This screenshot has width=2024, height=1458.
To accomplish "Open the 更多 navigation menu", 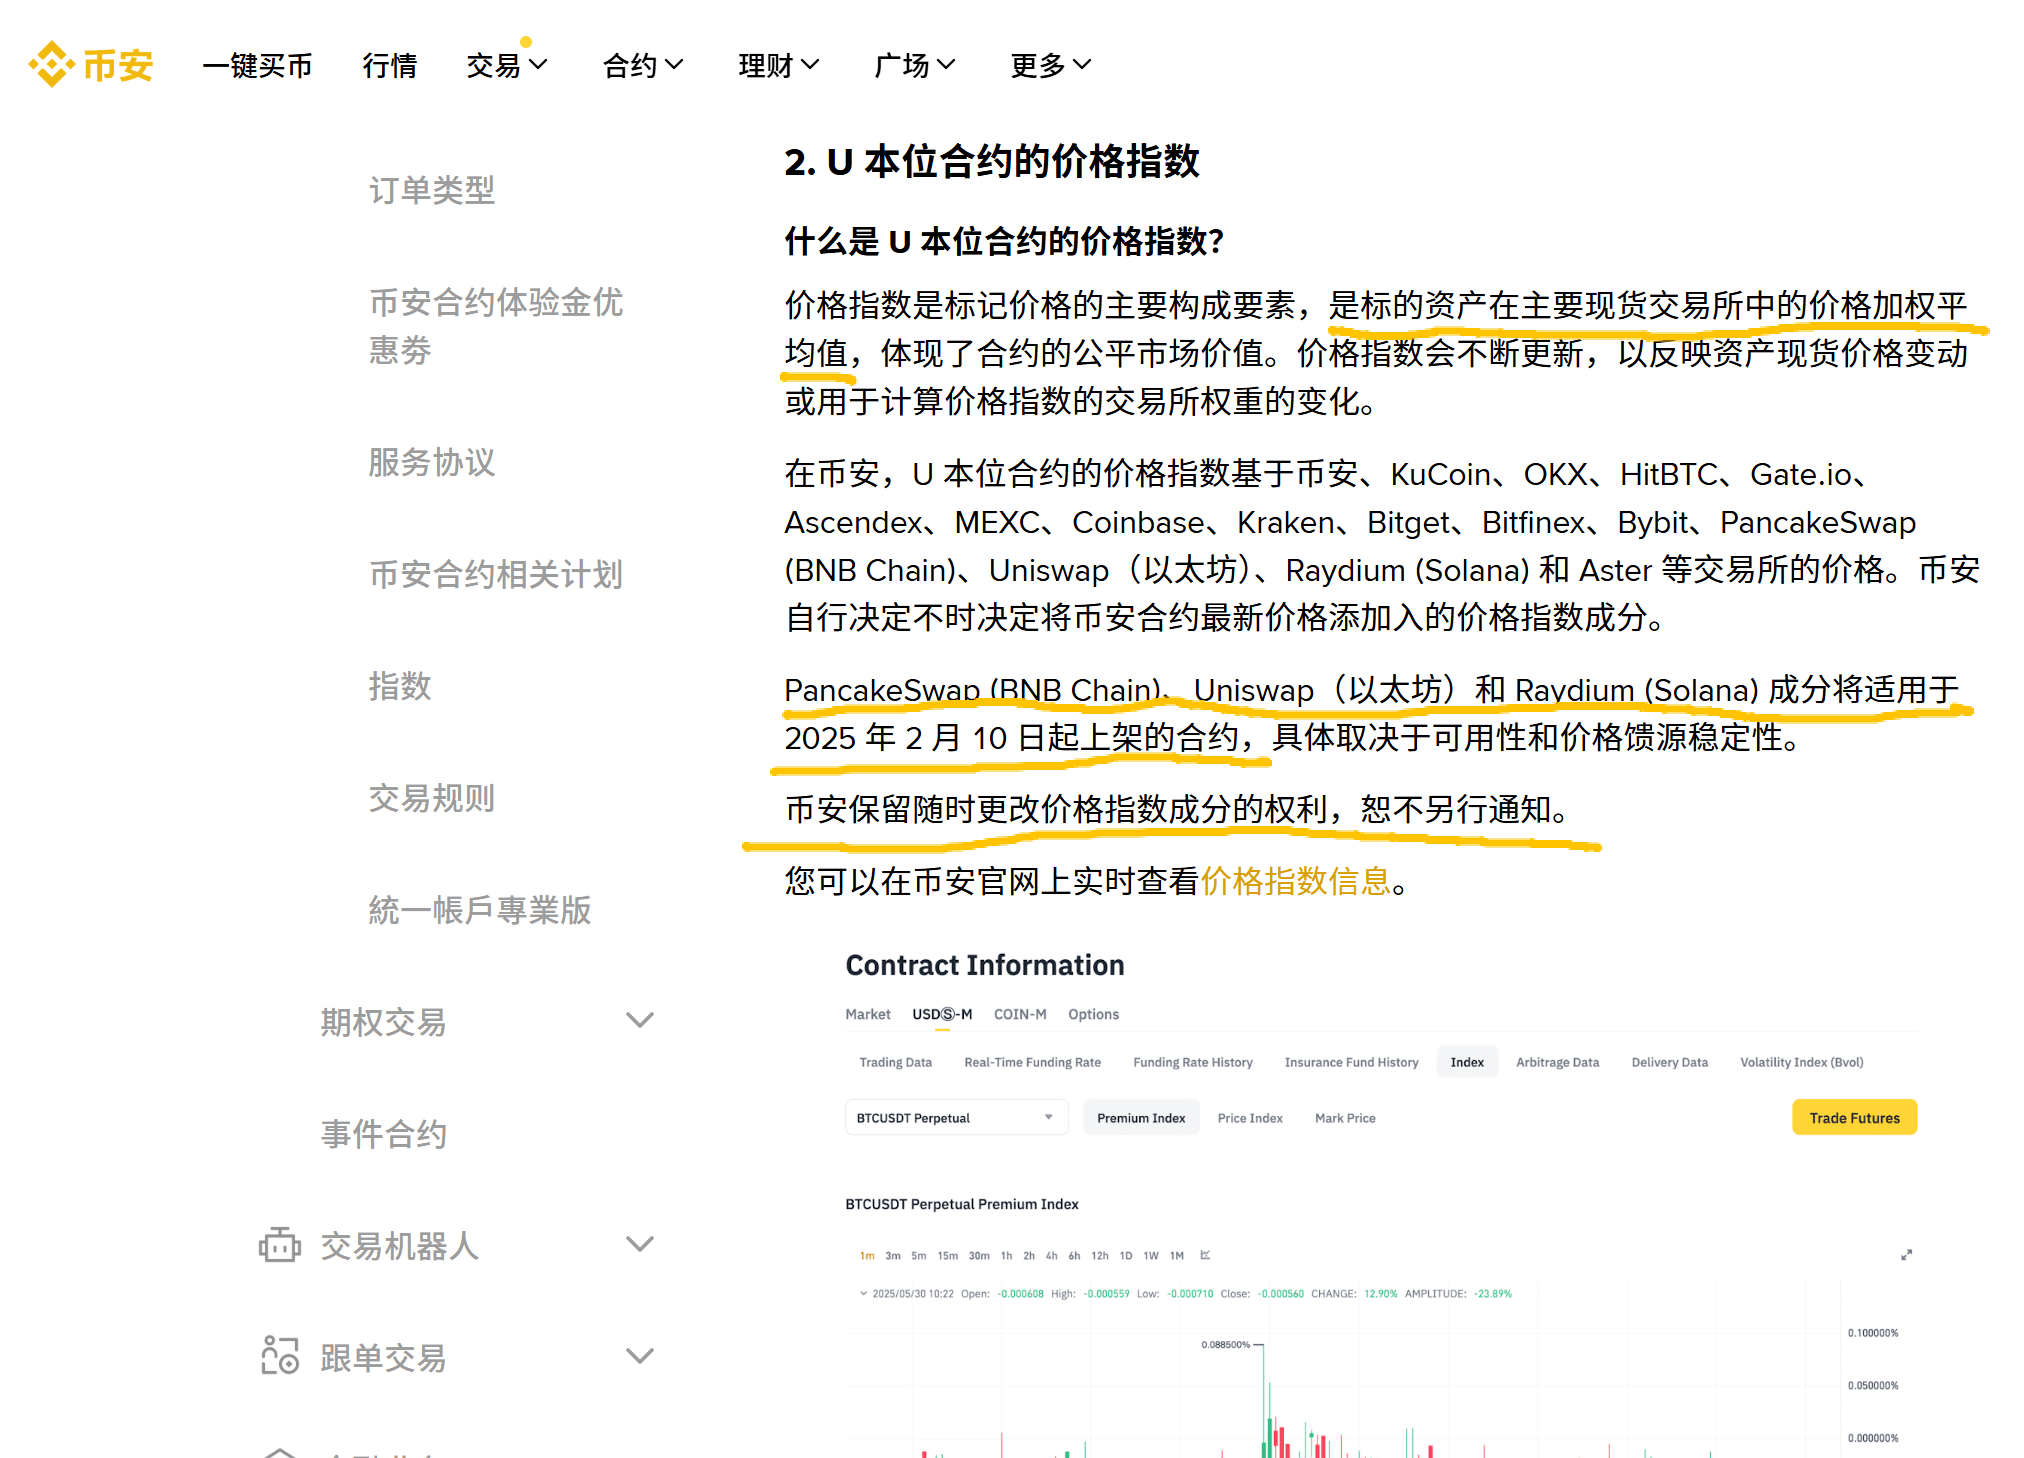I will (x=1049, y=66).
